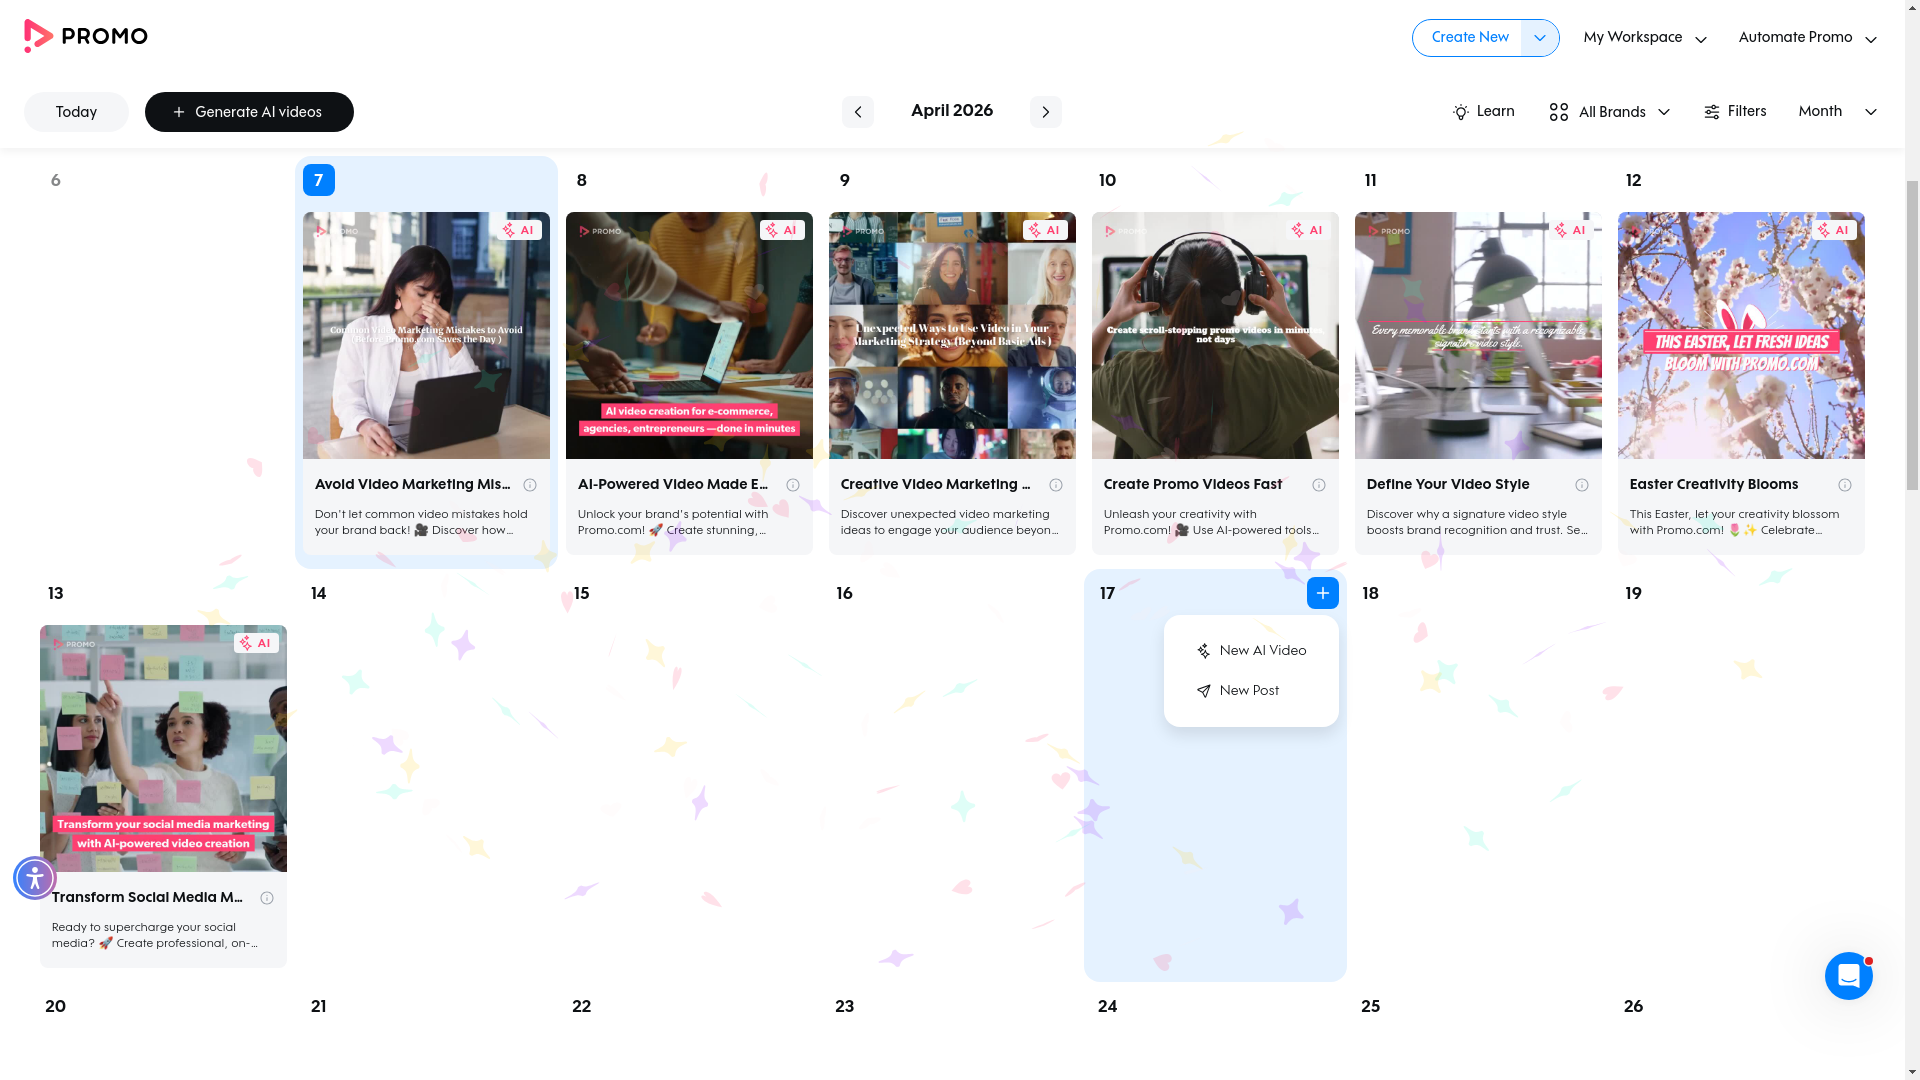The width and height of the screenshot is (1920, 1080).
Task: Click the All Brands grid icon
Action: (x=1558, y=111)
